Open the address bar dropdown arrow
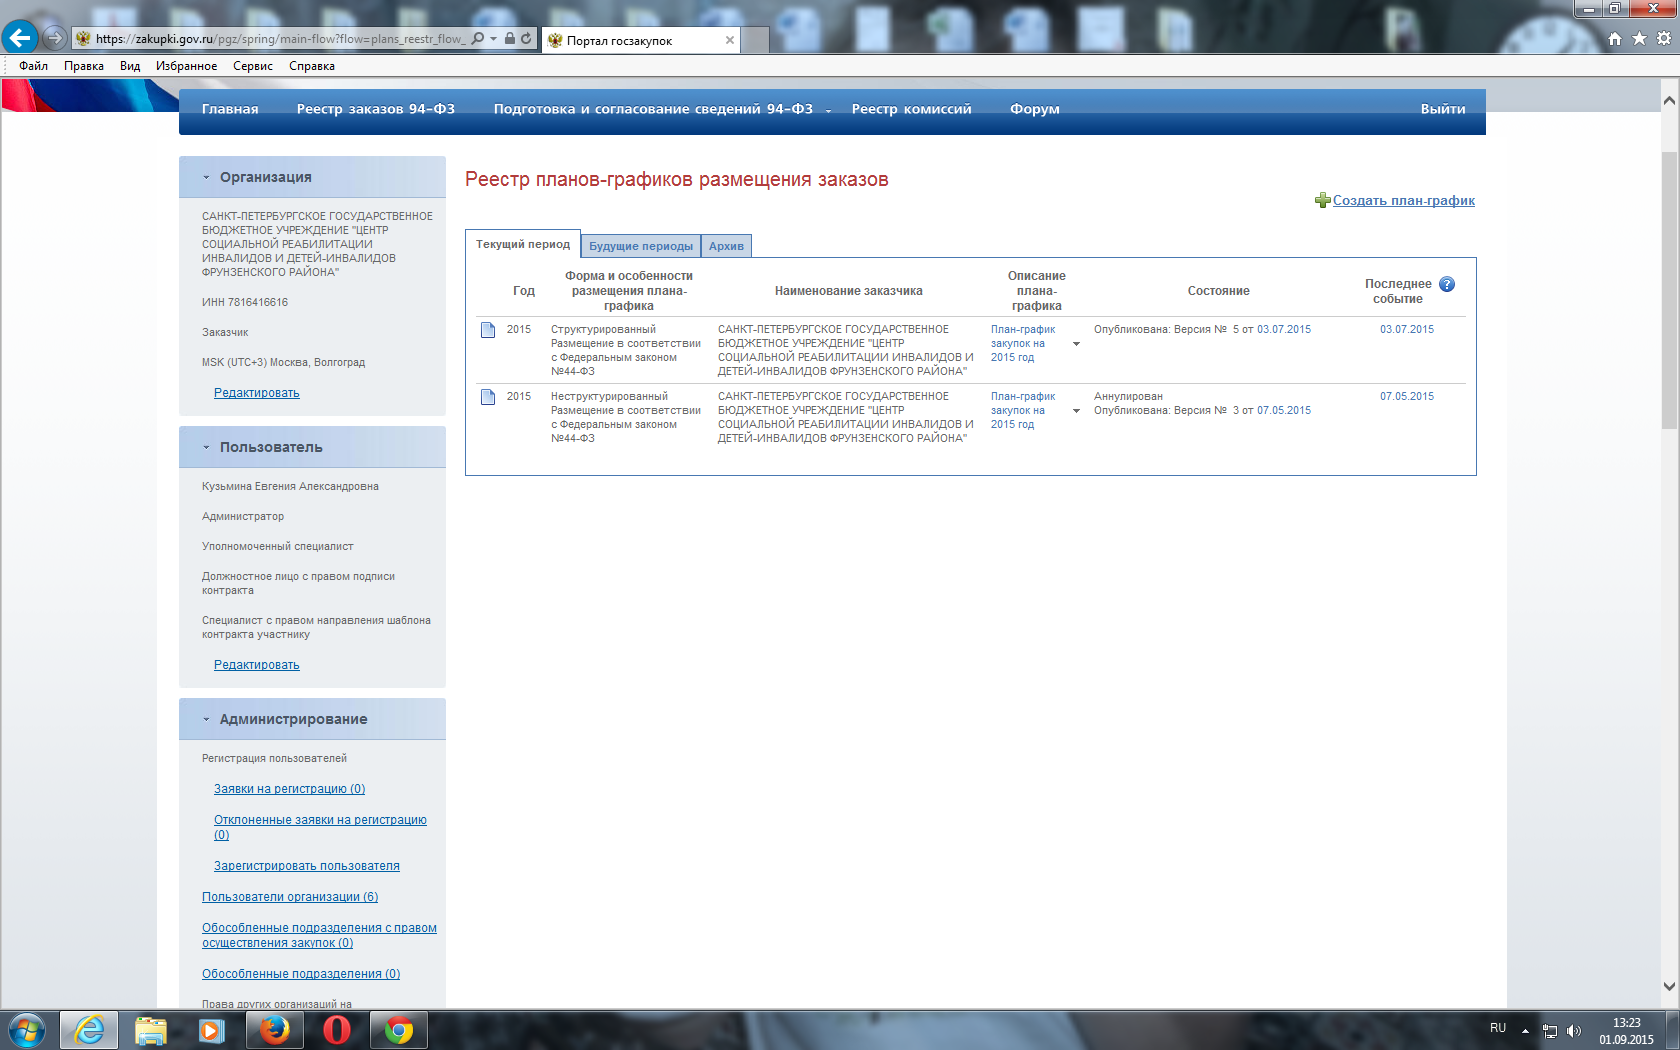The width and height of the screenshot is (1680, 1050). point(493,39)
